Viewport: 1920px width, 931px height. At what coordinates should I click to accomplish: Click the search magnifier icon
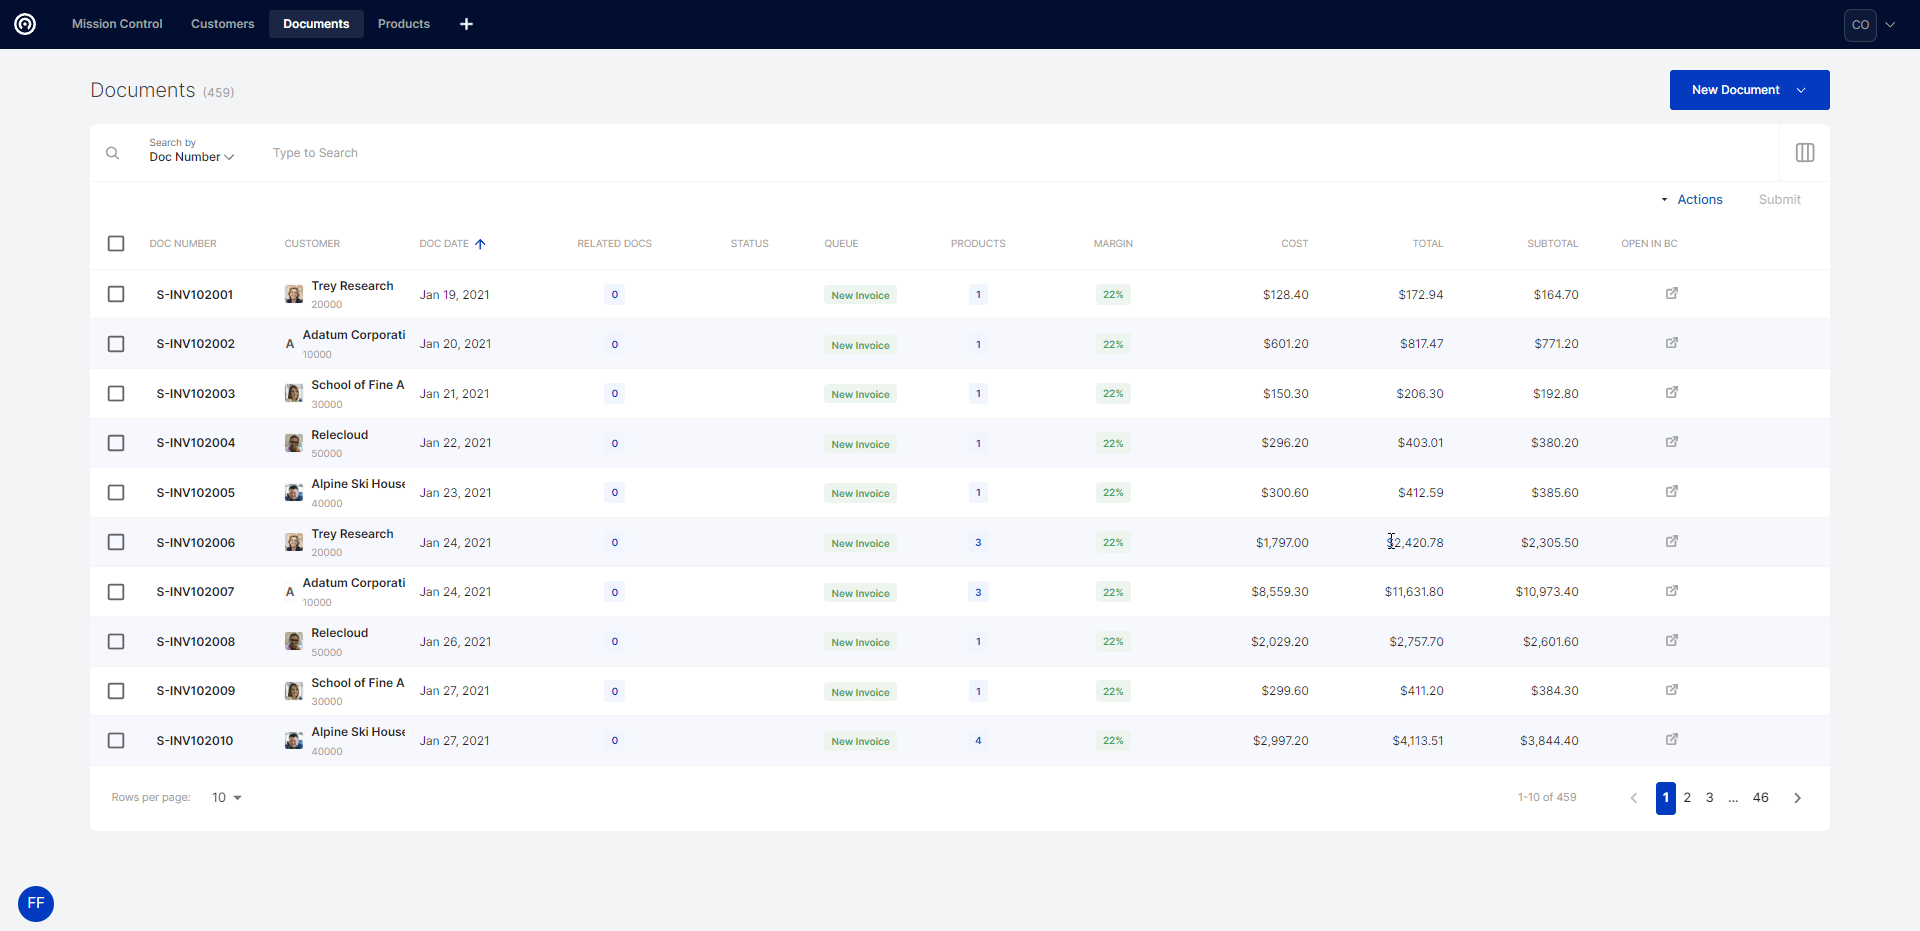[113, 153]
